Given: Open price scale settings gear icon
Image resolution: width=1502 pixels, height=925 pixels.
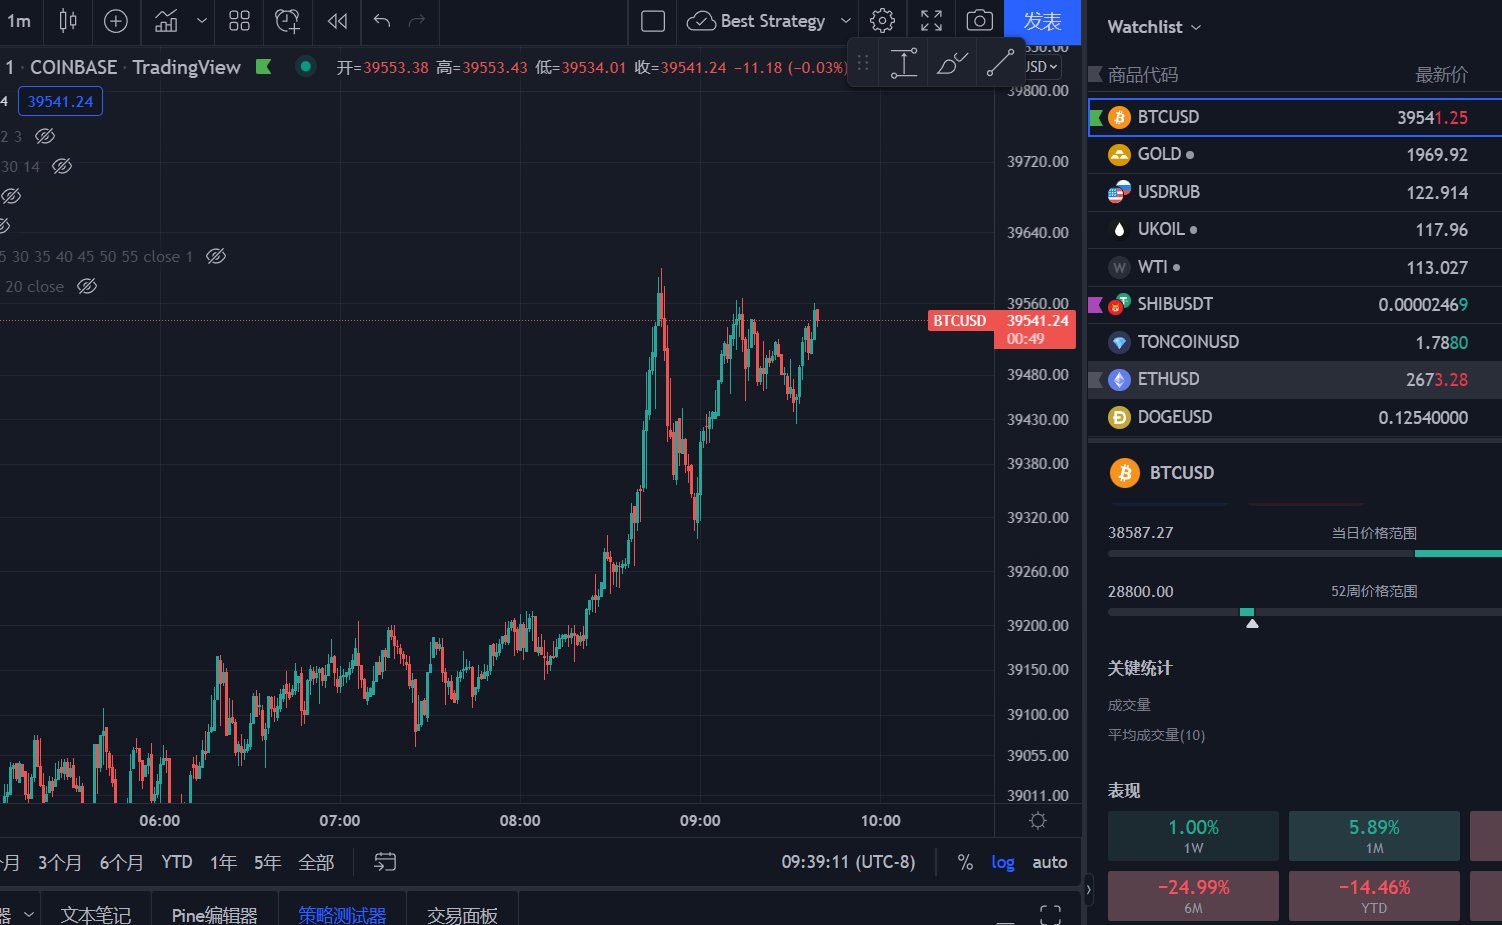Looking at the screenshot, I should tap(1038, 821).
